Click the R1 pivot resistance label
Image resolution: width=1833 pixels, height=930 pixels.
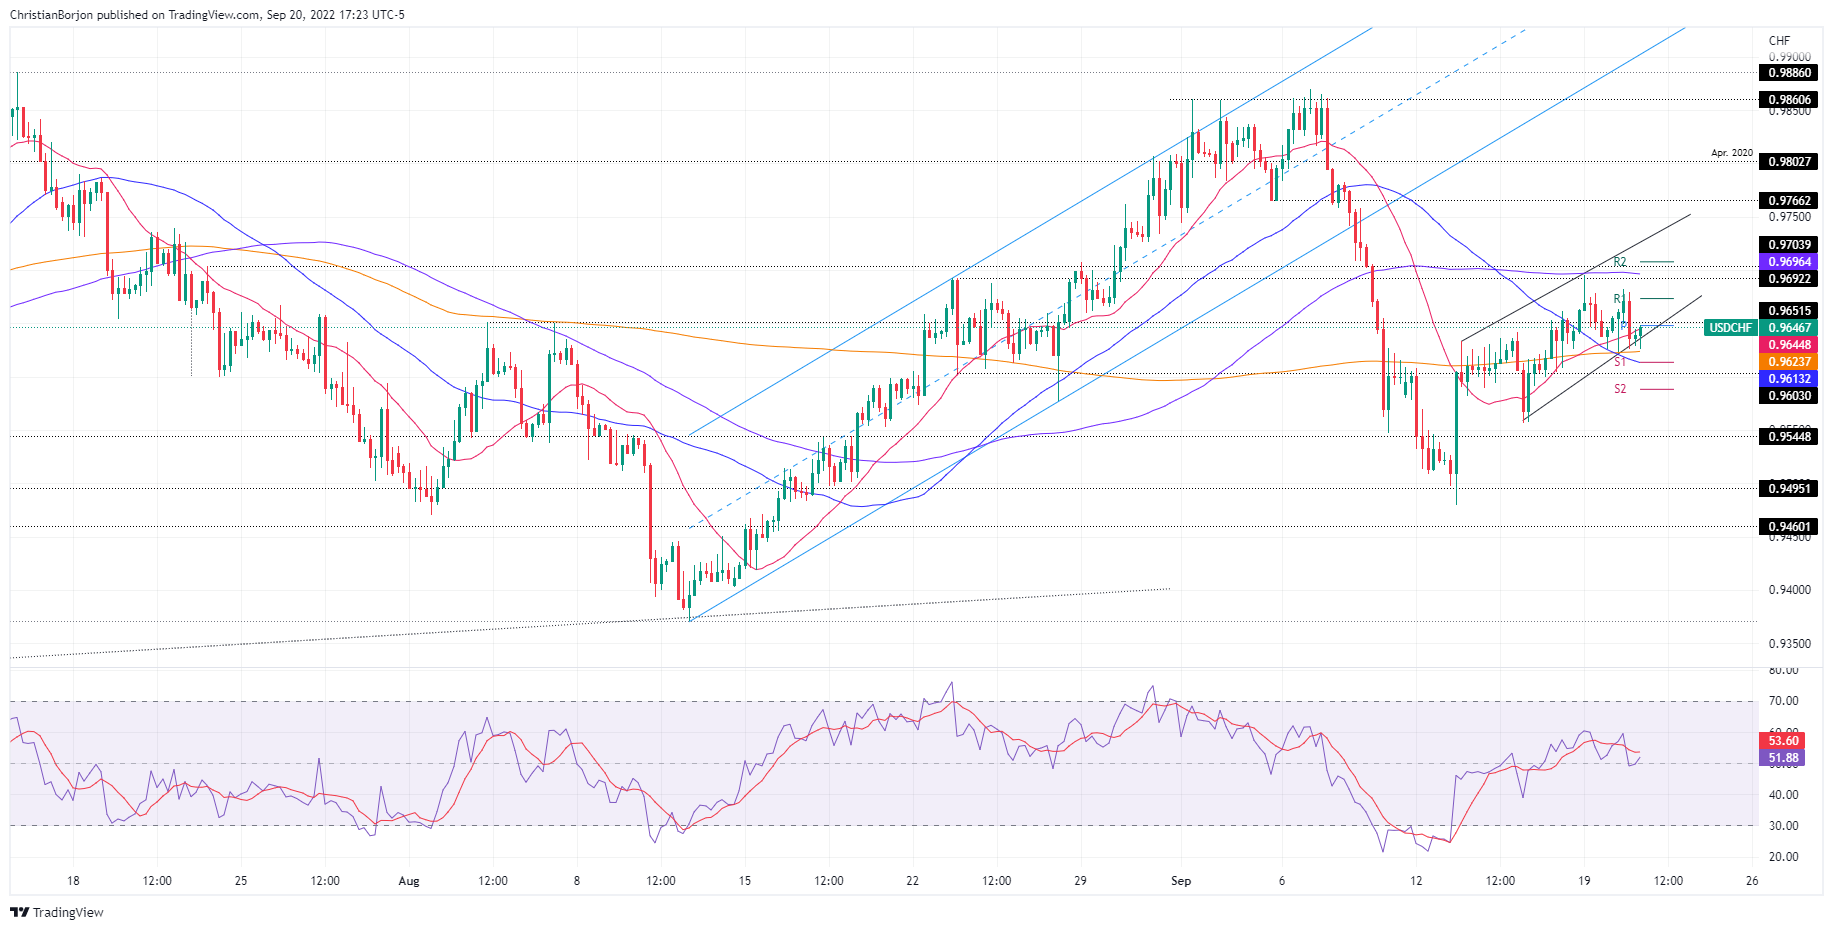[x=1619, y=299]
